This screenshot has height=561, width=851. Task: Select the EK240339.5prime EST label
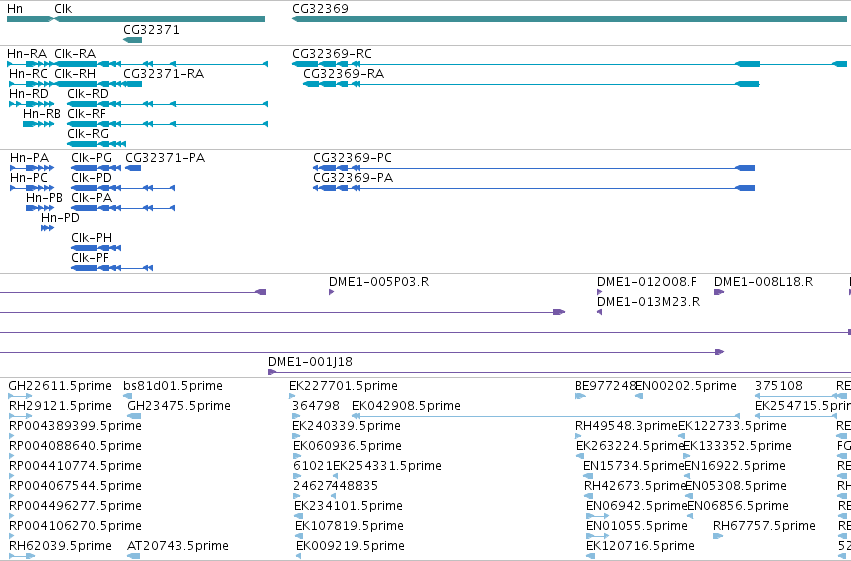(x=346, y=426)
